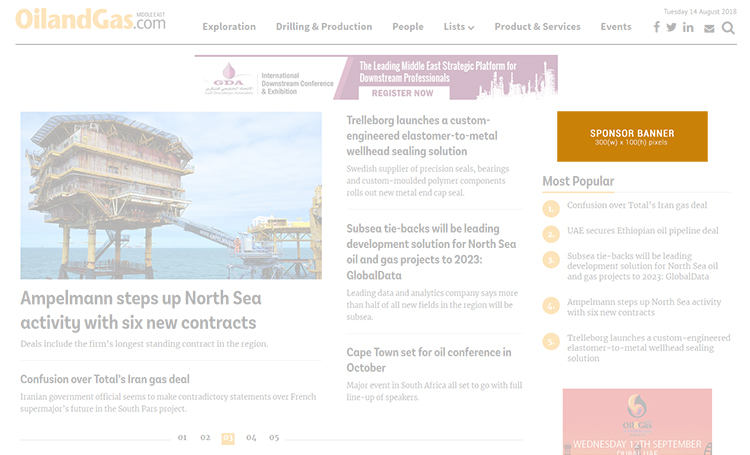Open Product & Services menu item

538,27
